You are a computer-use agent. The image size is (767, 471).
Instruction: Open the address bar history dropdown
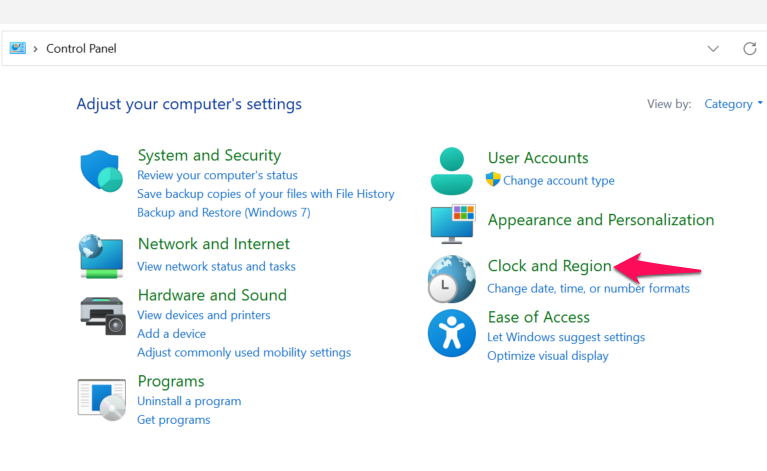(x=713, y=48)
